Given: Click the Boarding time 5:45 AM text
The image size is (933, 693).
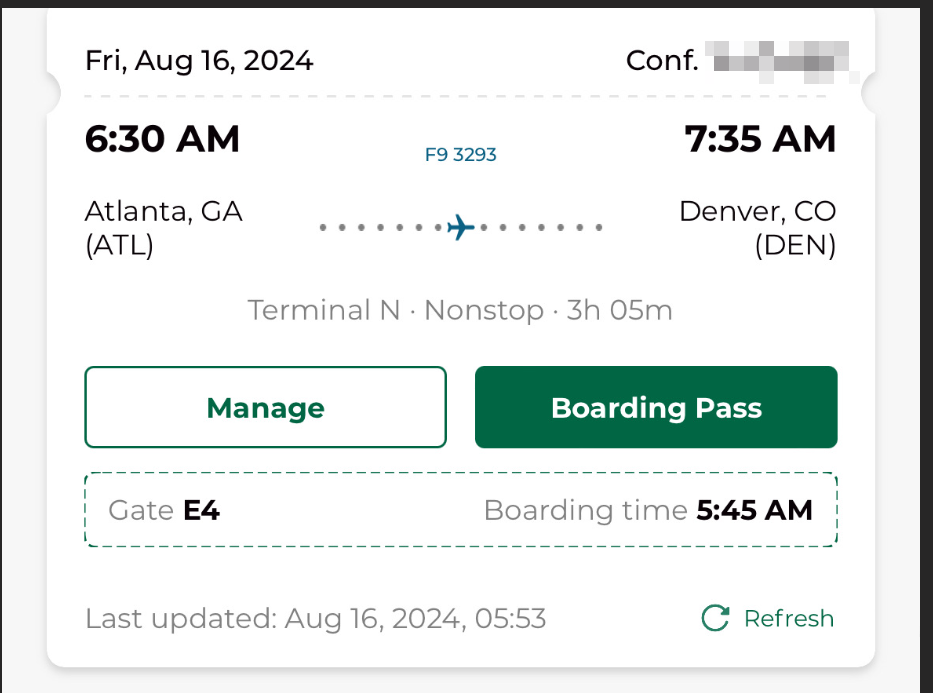Looking at the screenshot, I should 648,510.
